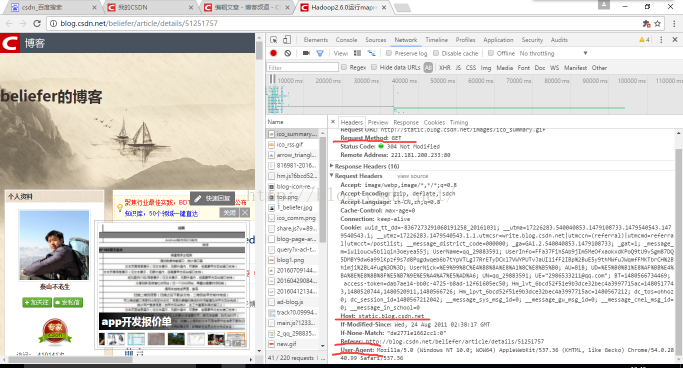
Task: Click the inspect element picker icon
Action: pos(274,40)
